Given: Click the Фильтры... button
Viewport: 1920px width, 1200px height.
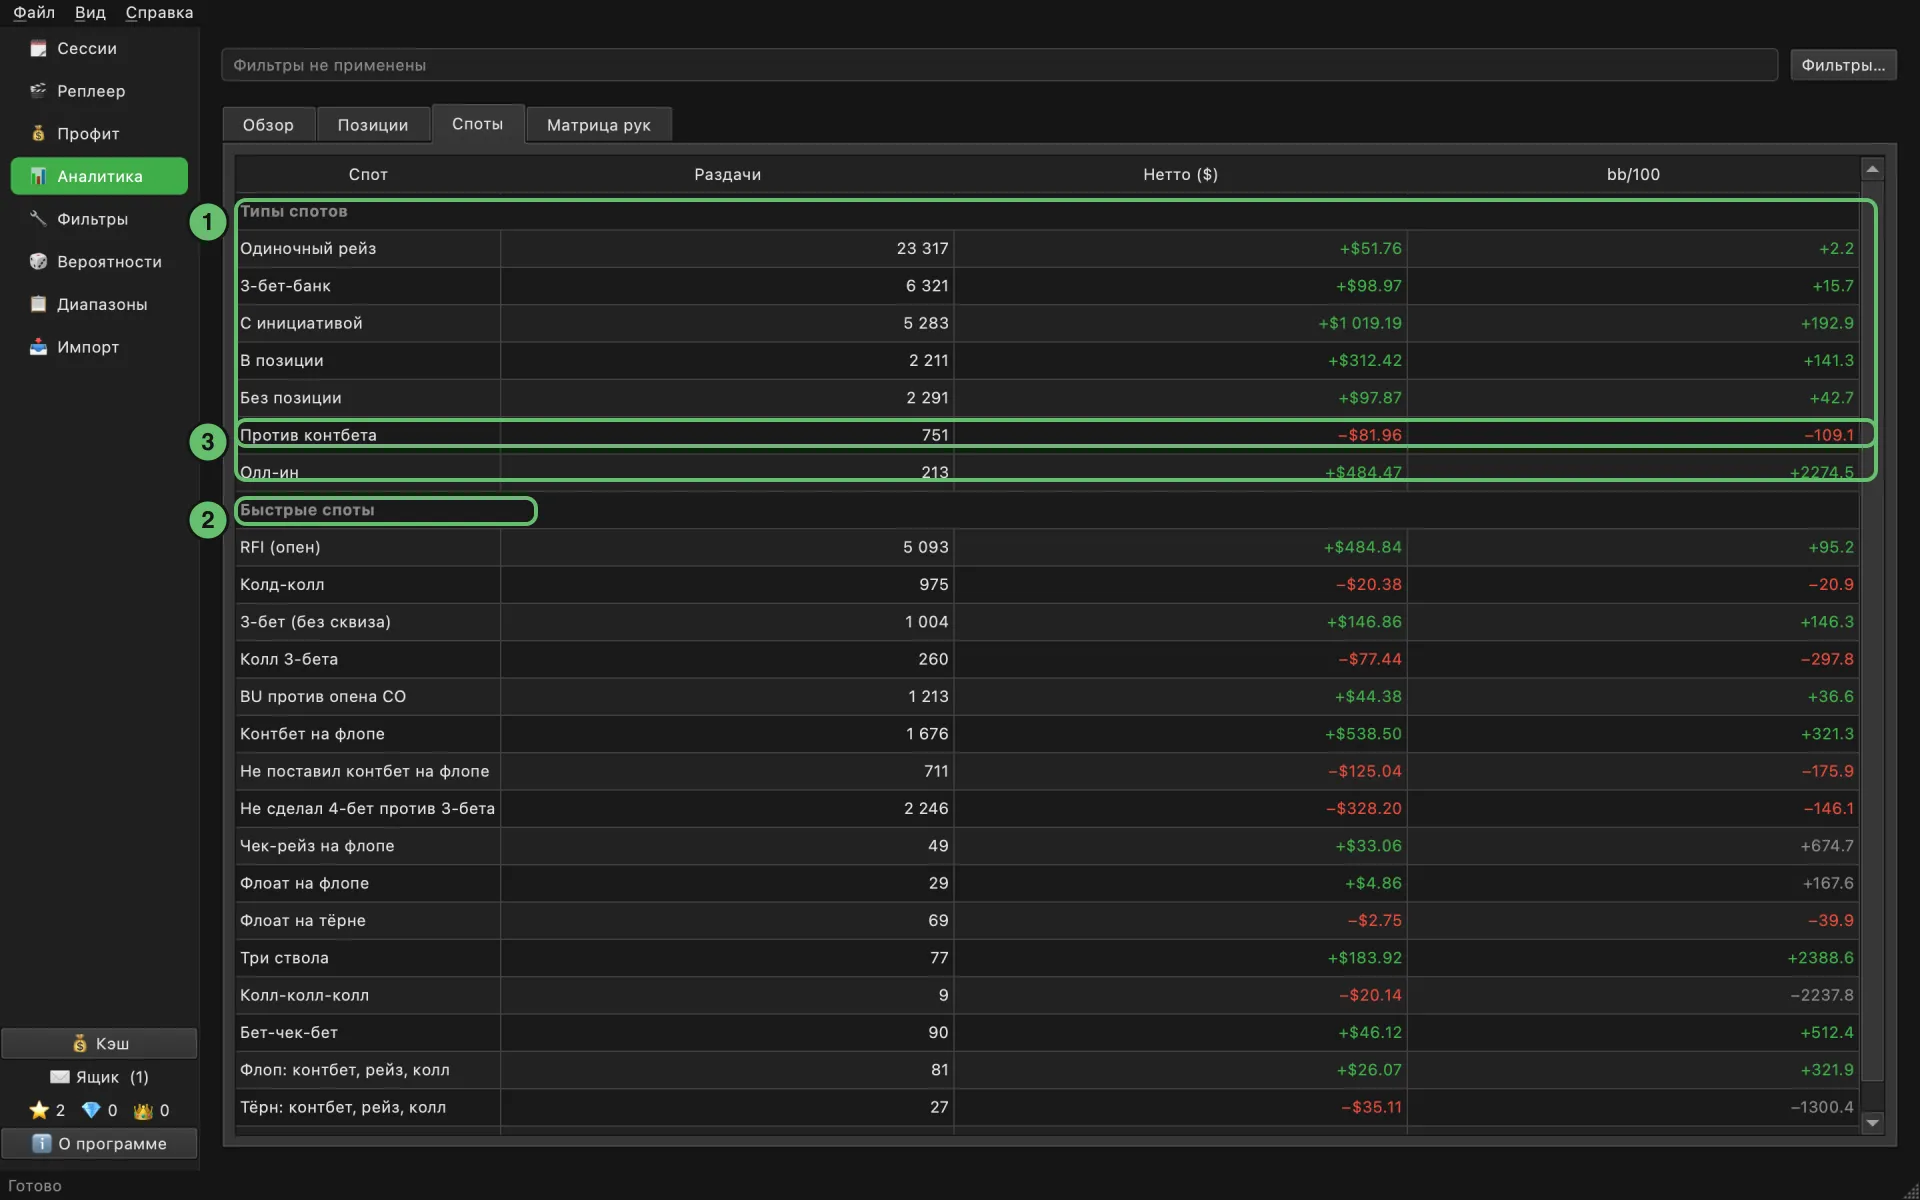Looking at the screenshot, I should (x=1843, y=65).
